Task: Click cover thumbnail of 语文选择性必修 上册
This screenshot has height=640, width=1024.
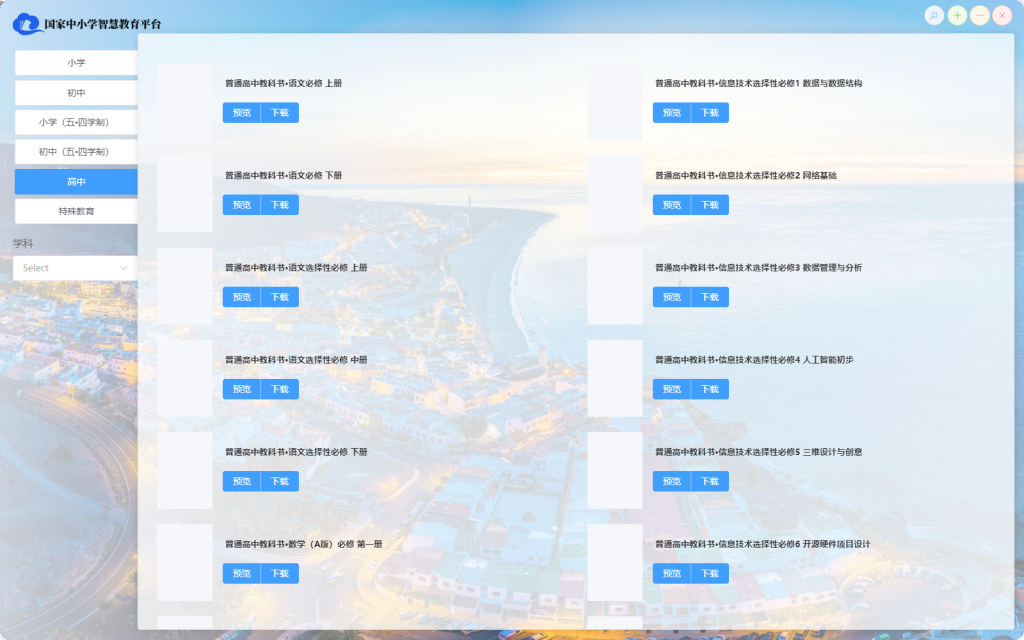Action: coord(185,286)
